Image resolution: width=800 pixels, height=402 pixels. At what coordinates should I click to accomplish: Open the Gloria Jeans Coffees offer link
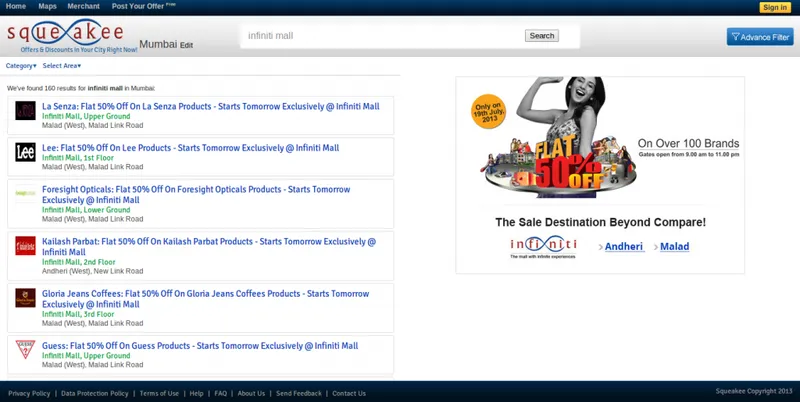(x=206, y=299)
